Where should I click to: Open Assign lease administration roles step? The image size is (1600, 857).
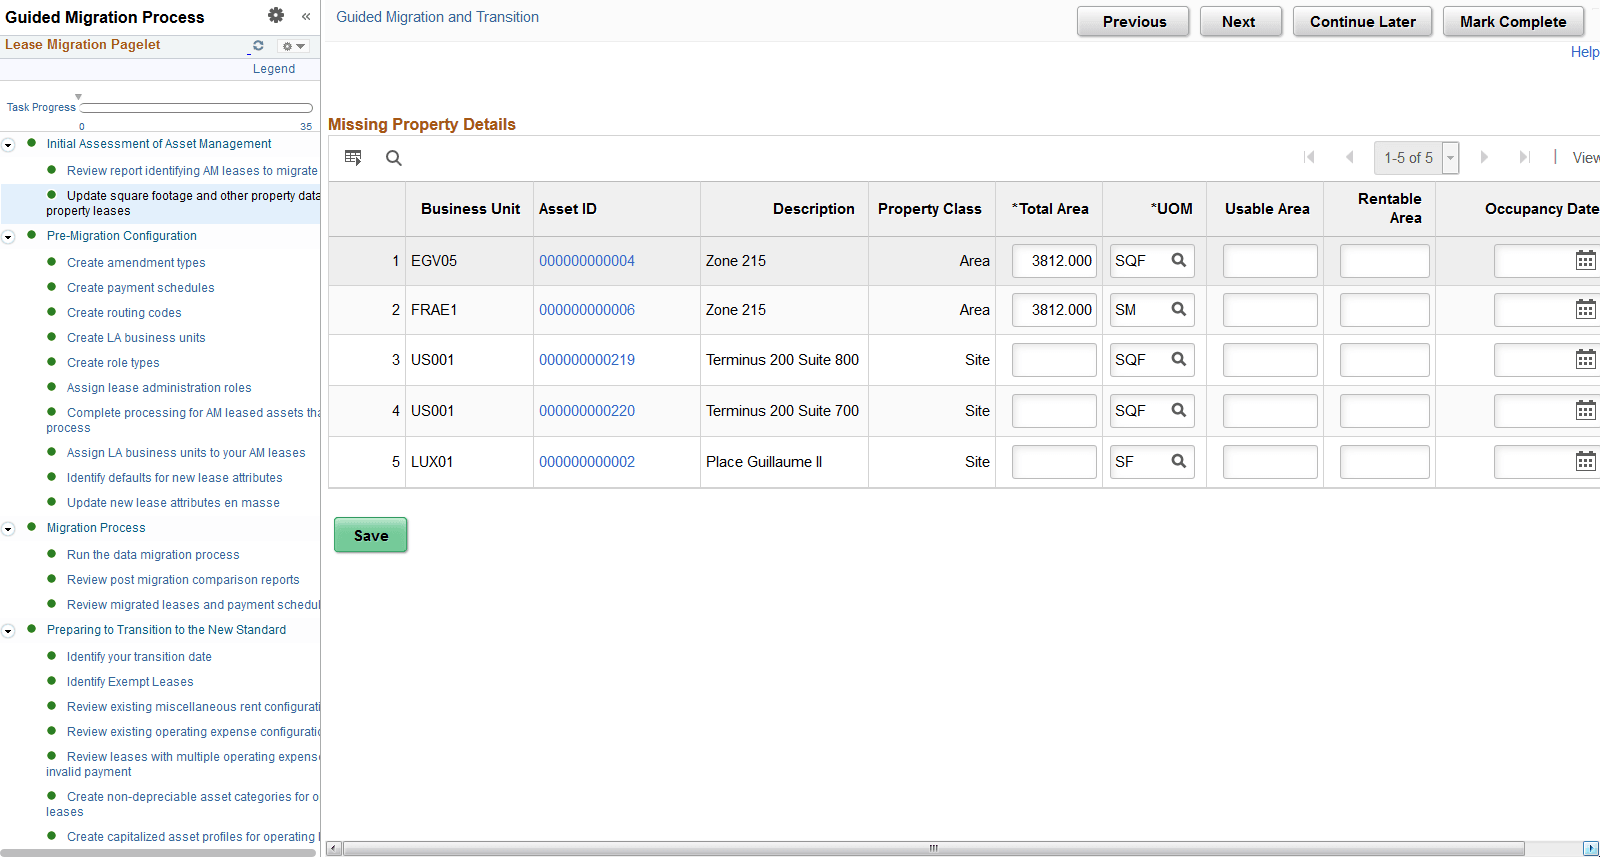159,388
